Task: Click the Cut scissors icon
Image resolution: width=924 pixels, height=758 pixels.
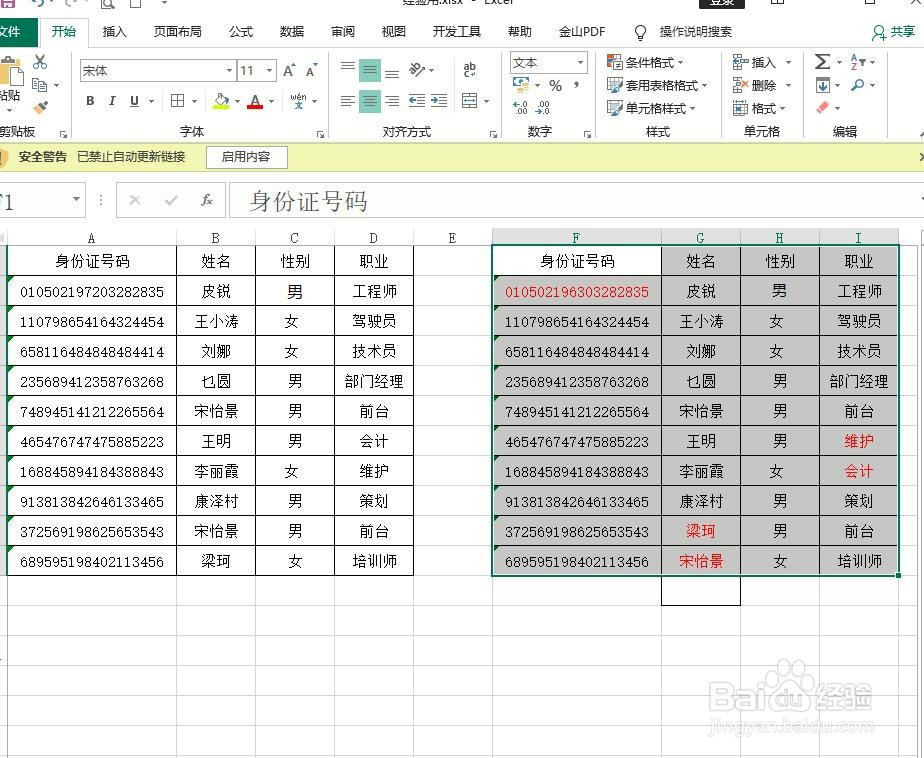Action: pos(40,61)
